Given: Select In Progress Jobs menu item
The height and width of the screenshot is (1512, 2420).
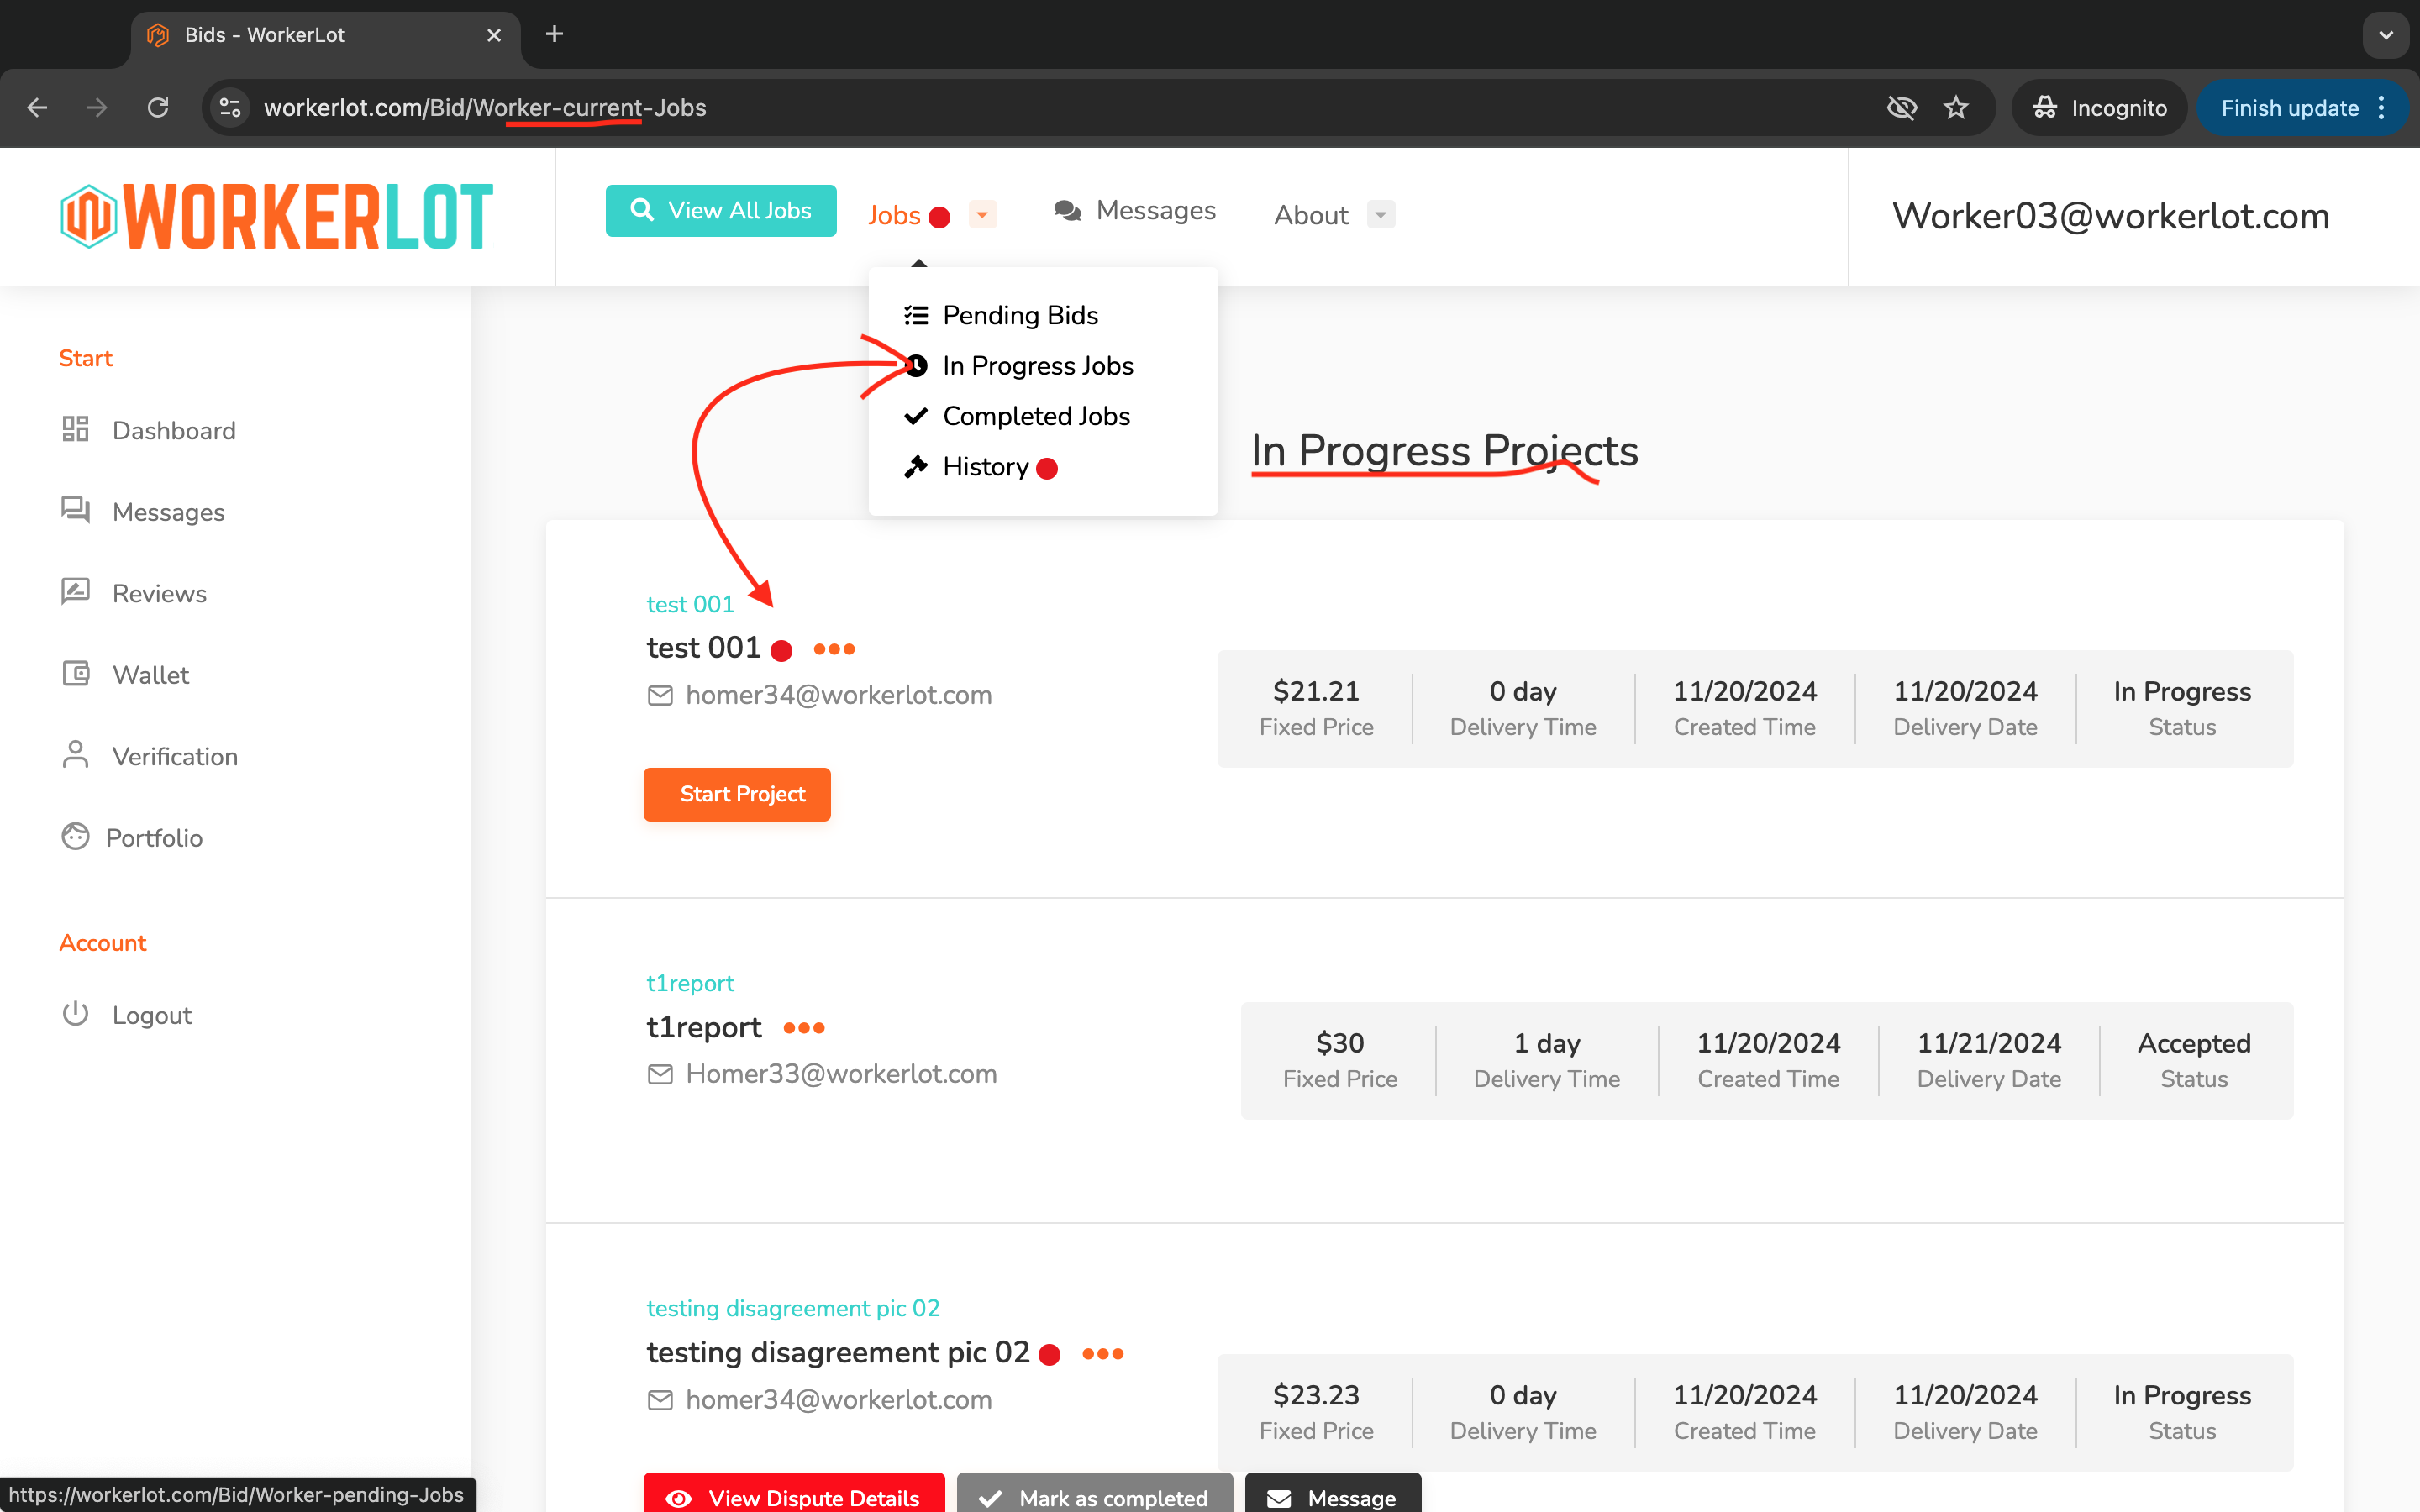Looking at the screenshot, I should [x=1039, y=365].
